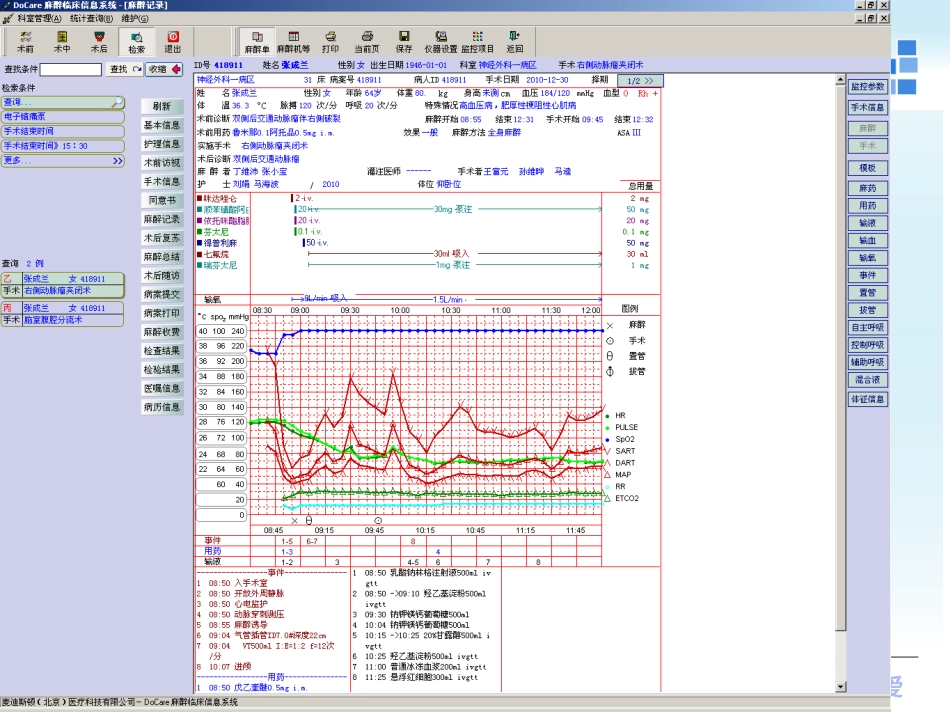Screen dimensions: 950x713
Task: Open the 统计查询 menu
Action: pyautogui.click(x=91, y=18)
